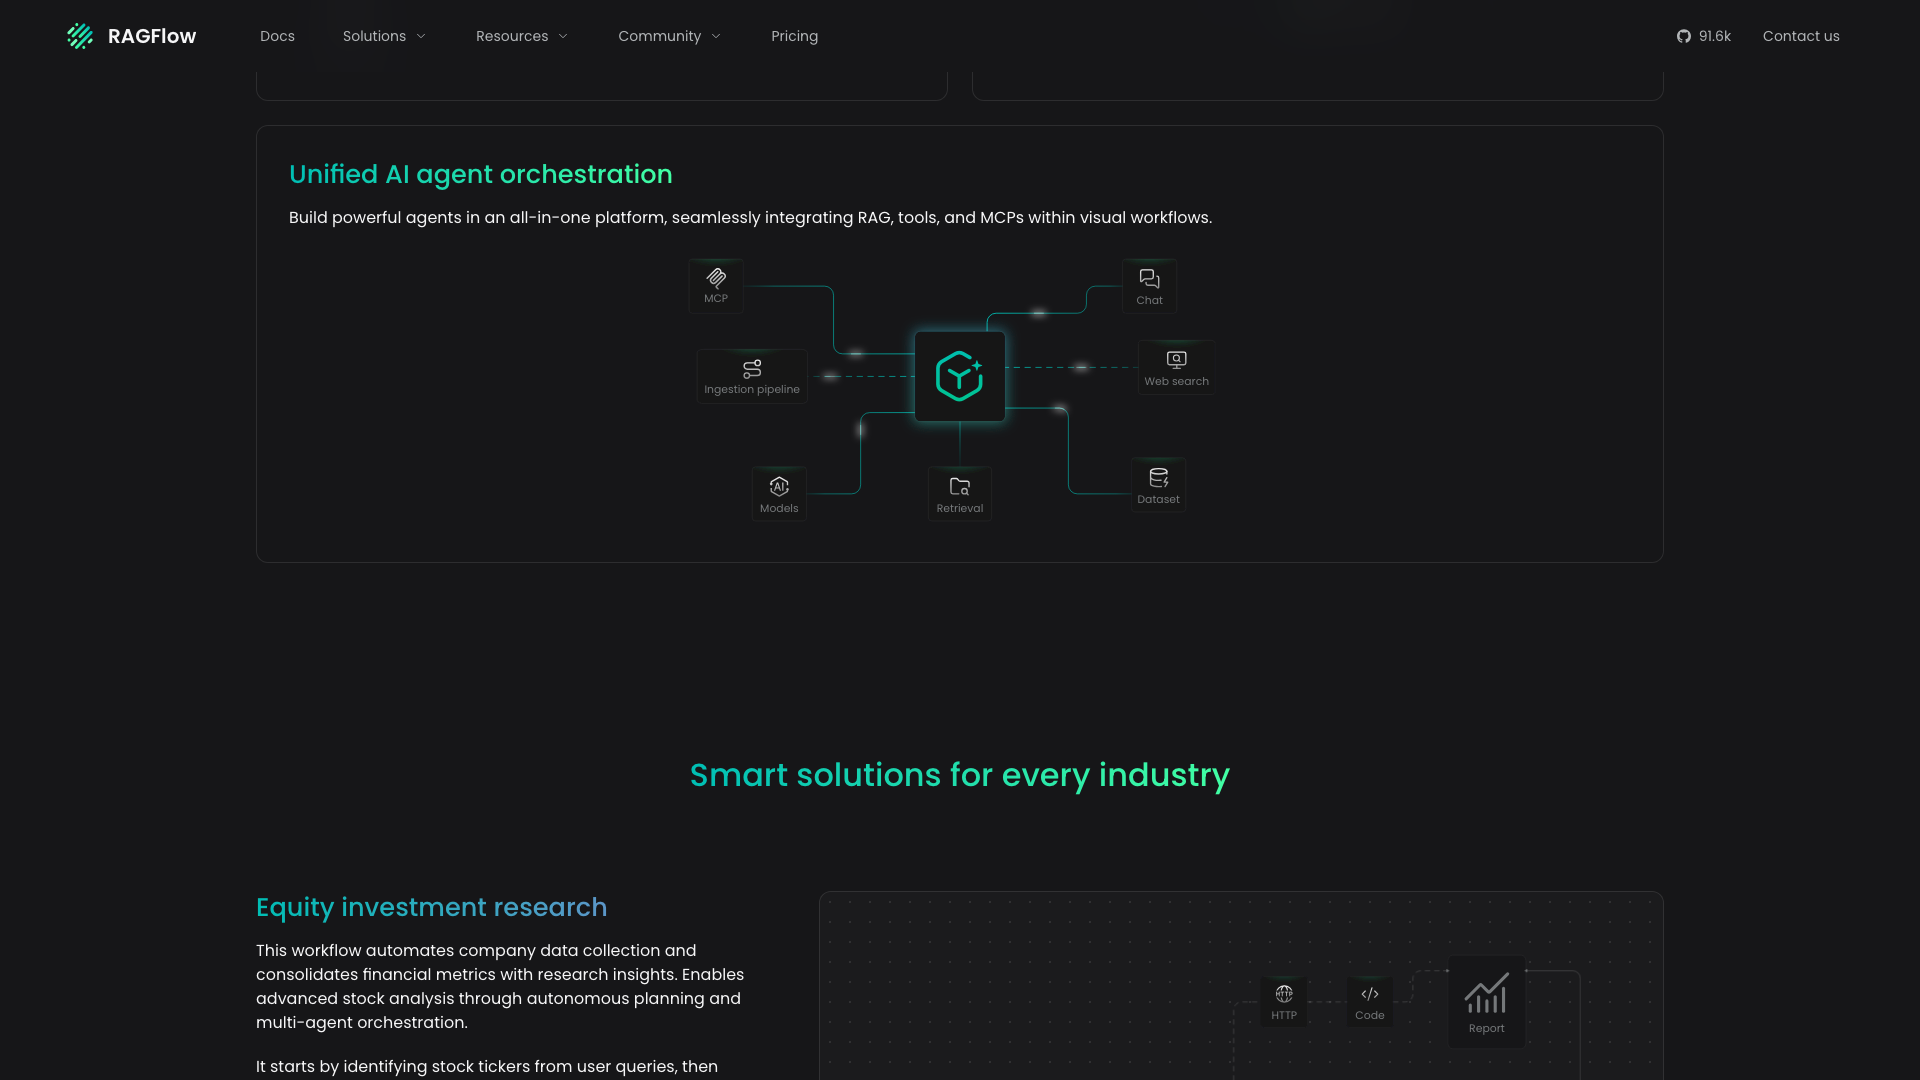Image resolution: width=1920 pixels, height=1080 pixels.
Task: Click the RAGFlow logo icon
Action: [x=80, y=36]
